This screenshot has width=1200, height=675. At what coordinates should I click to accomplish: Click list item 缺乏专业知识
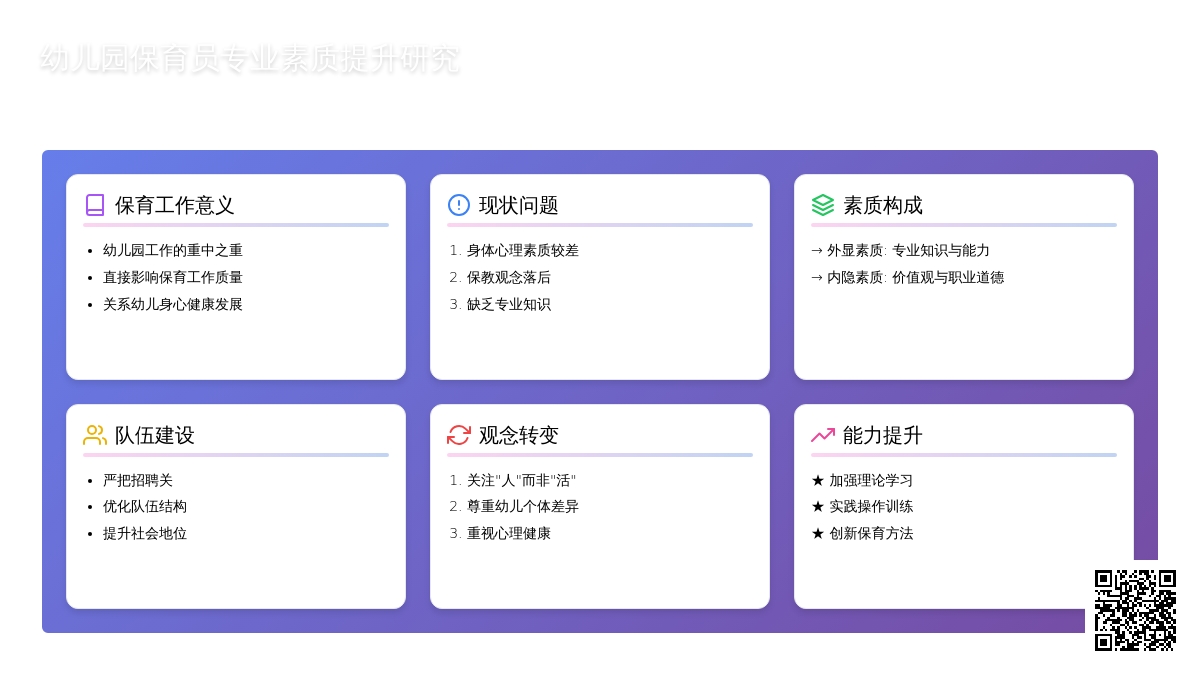pos(509,304)
